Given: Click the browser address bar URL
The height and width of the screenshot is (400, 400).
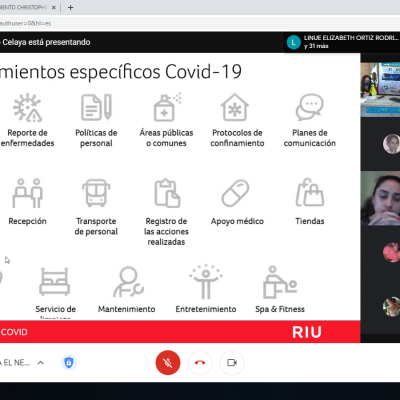Looking at the screenshot, I should tap(25, 23).
